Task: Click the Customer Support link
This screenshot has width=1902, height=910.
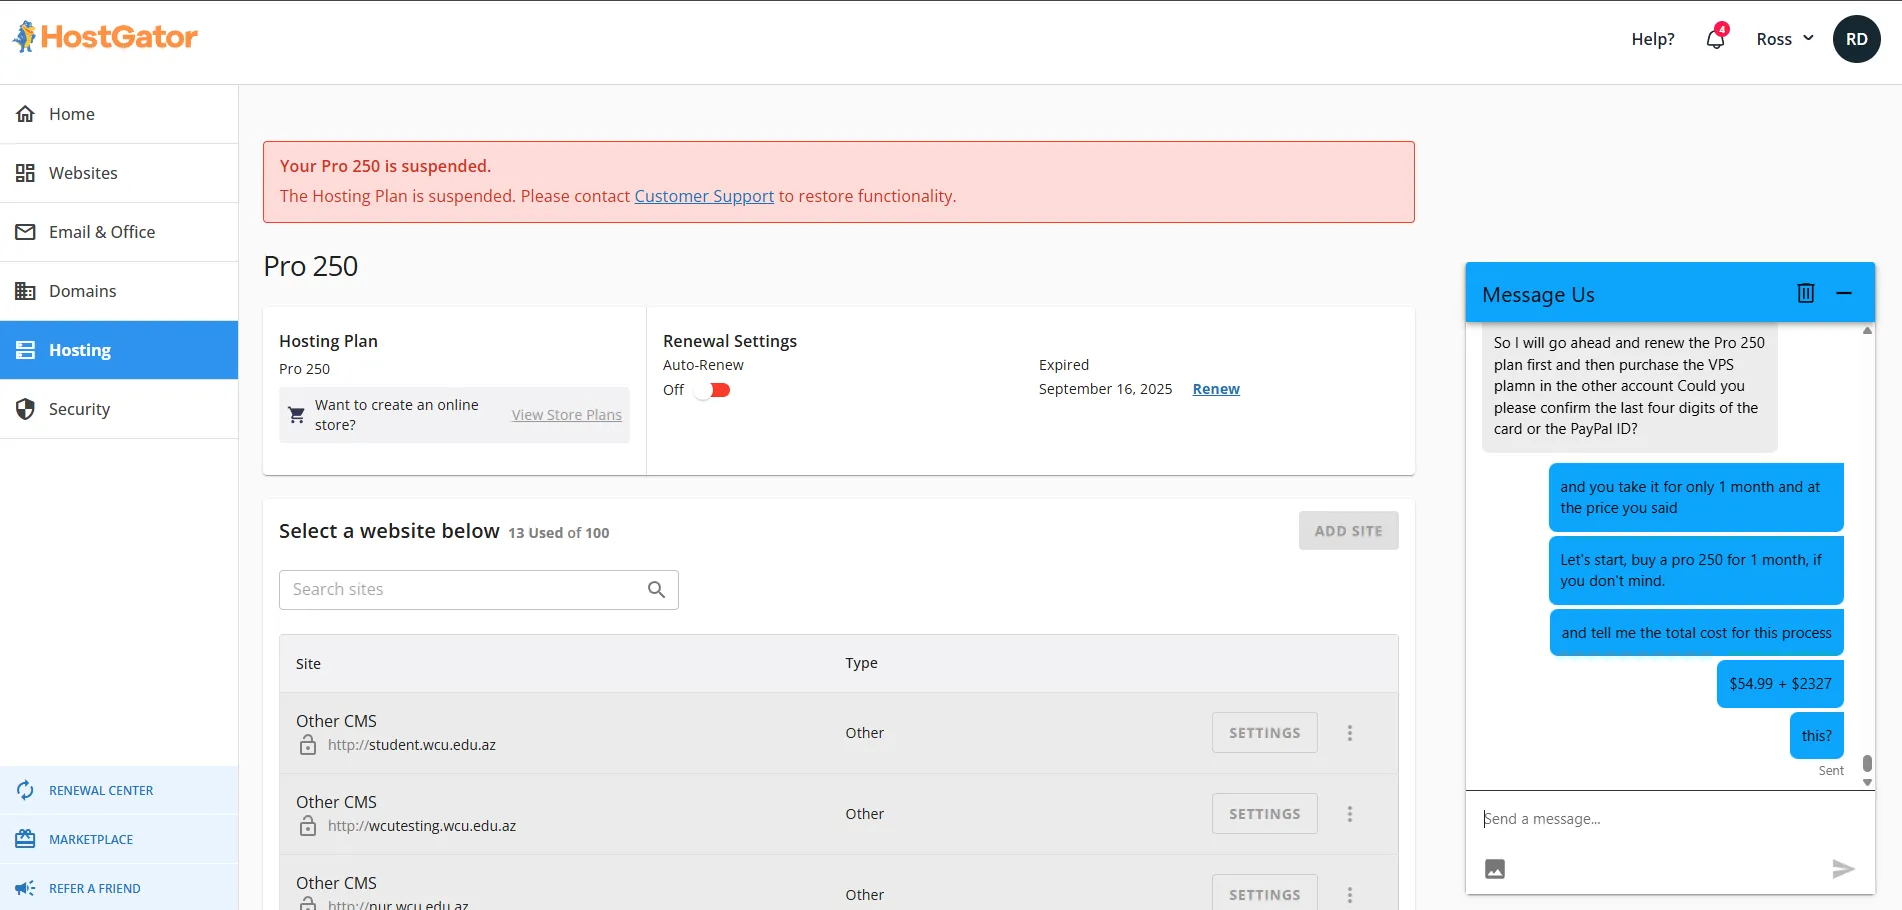Action: (704, 196)
